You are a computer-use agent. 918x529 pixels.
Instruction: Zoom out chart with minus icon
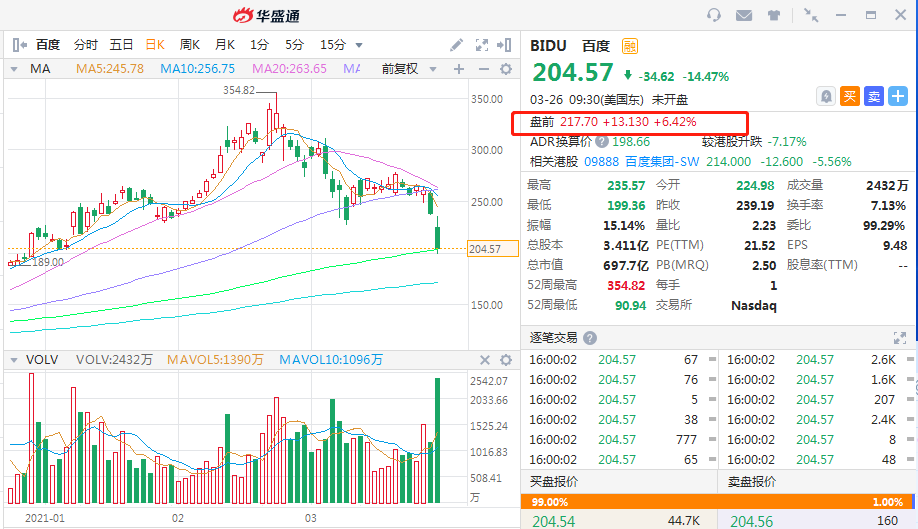pyautogui.click(x=484, y=69)
